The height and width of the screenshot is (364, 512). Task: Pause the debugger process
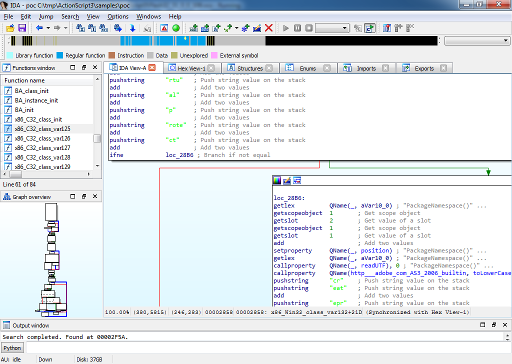point(297,28)
